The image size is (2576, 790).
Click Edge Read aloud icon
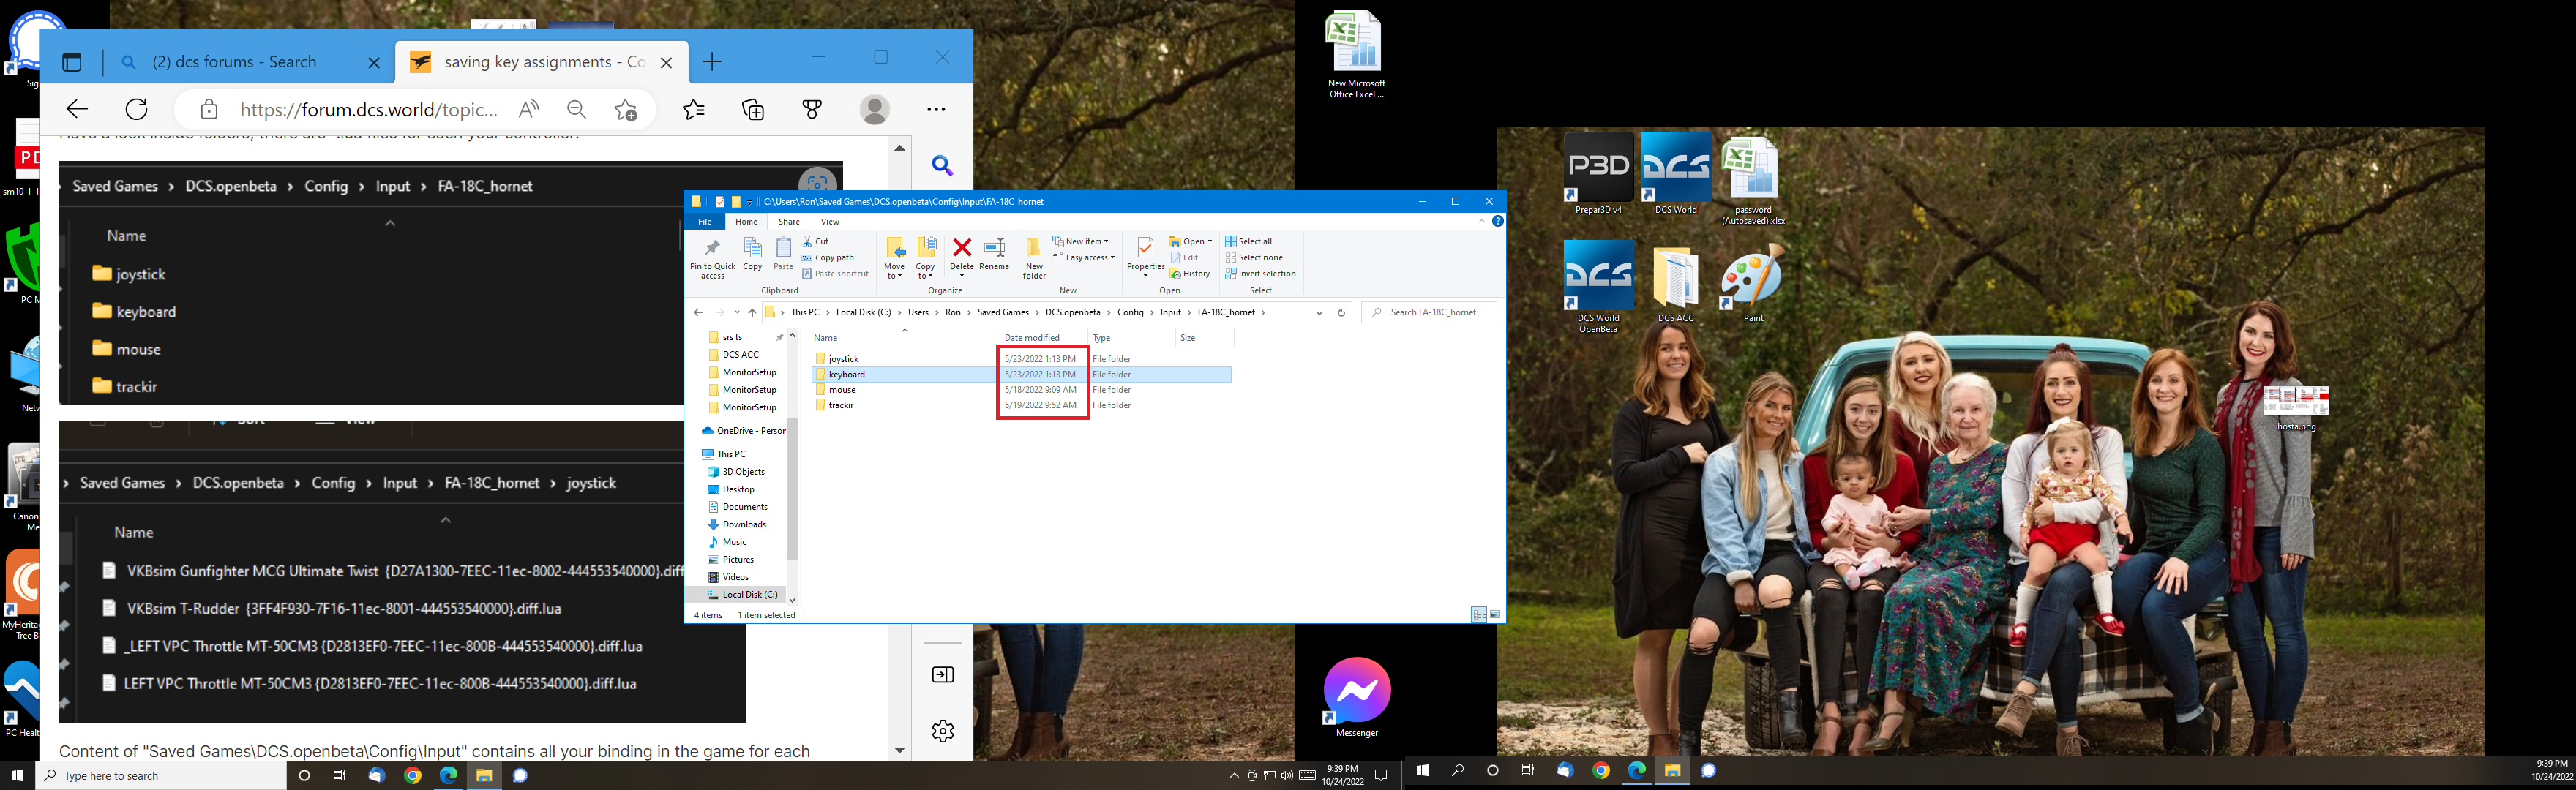pyautogui.click(x=529, y=109)
